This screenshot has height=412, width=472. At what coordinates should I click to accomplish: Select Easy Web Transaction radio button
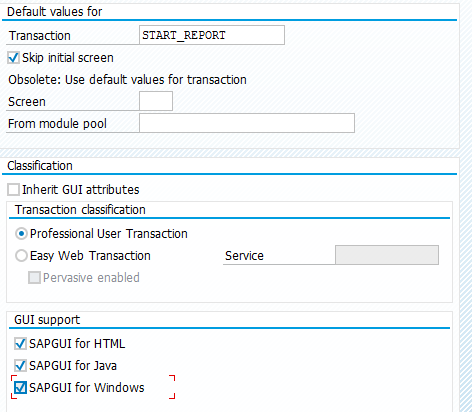[21, 256]
